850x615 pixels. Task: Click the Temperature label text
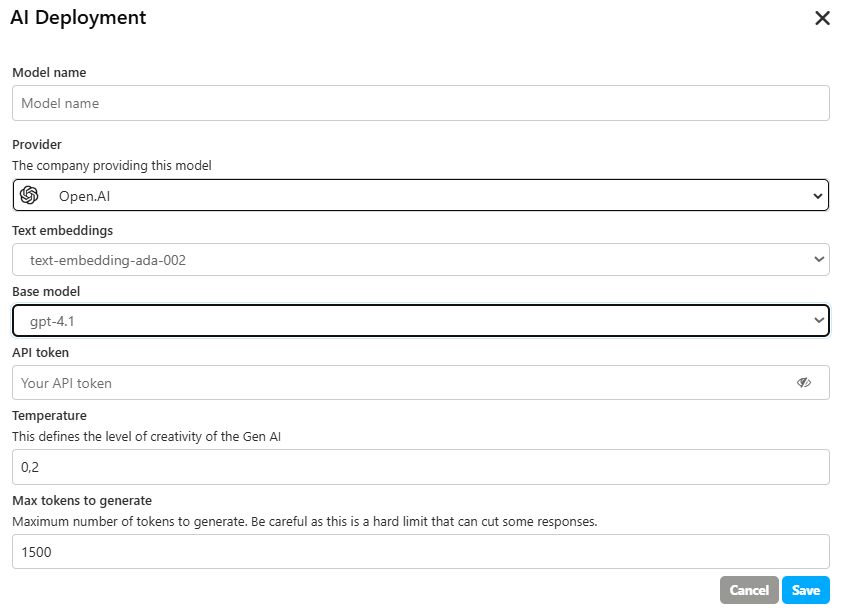tap(49, 415)
